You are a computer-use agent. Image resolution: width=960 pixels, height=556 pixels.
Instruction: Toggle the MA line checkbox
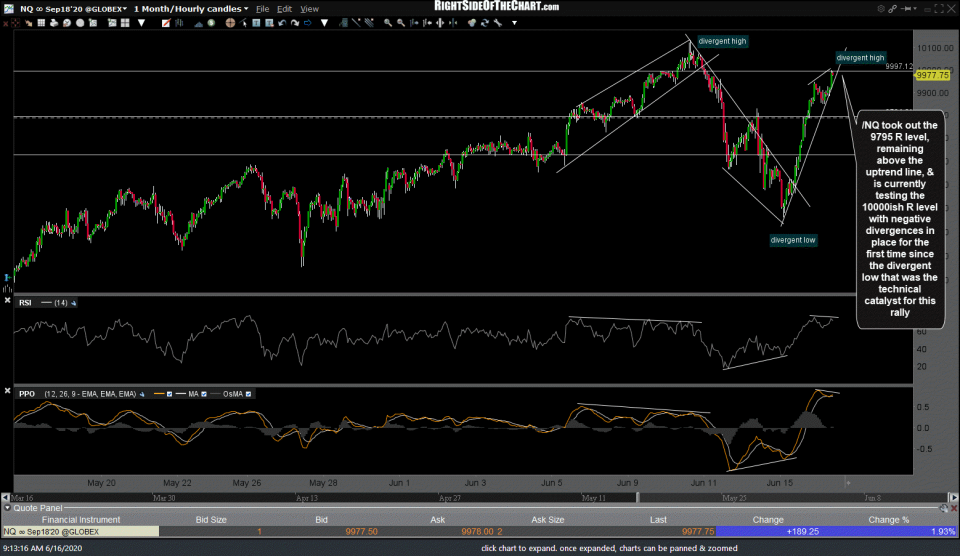(x=204, y=394)
